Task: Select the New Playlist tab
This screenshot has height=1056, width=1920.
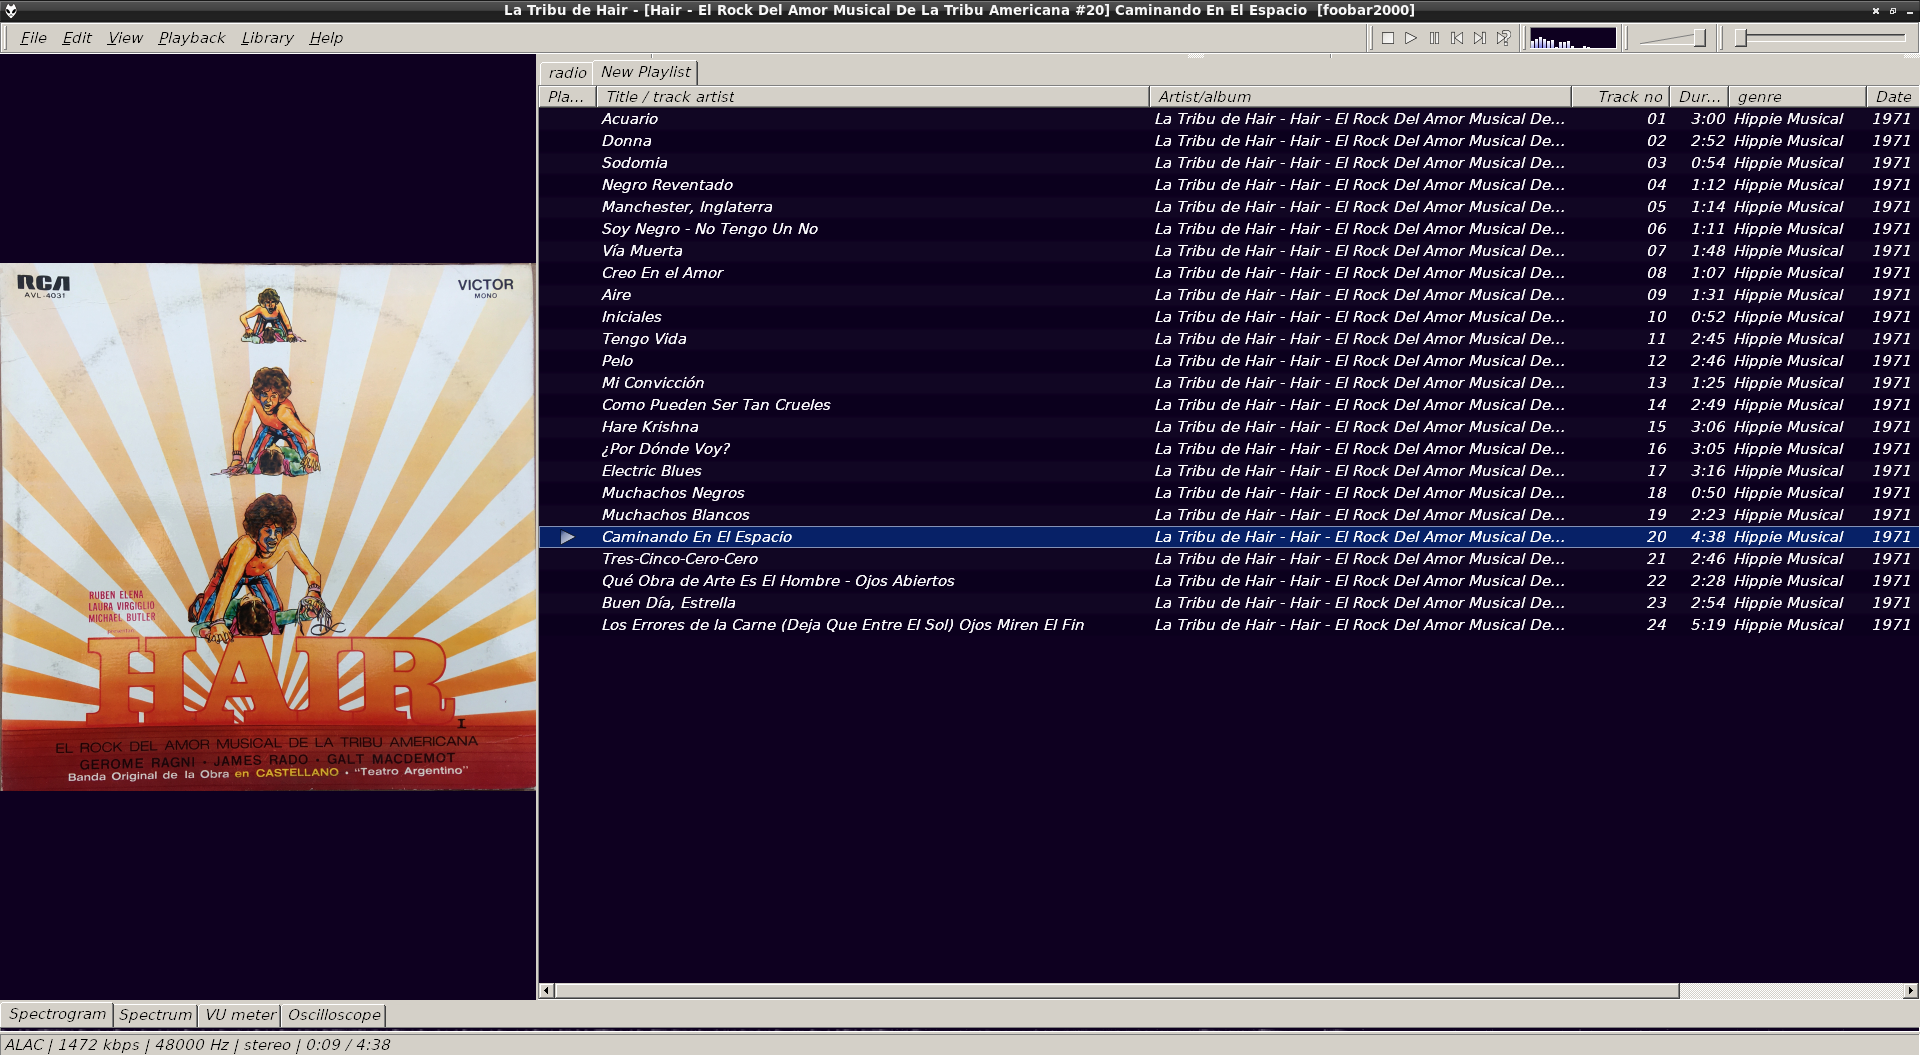Action: (x=645, y=72)
